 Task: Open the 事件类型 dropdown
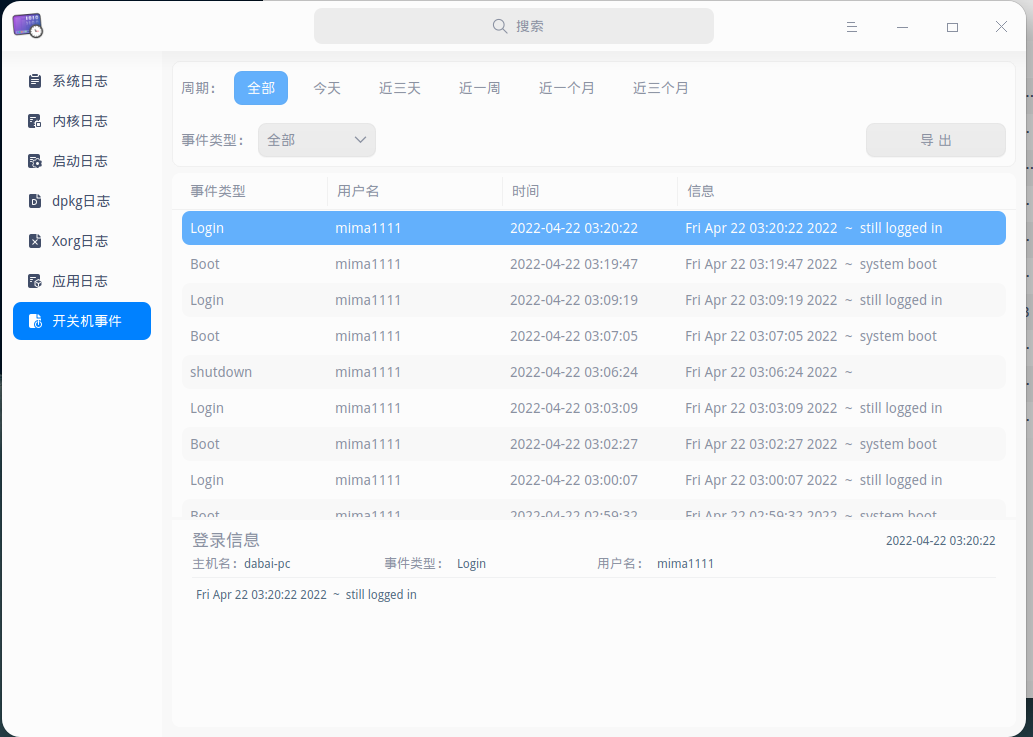(316, 140)
